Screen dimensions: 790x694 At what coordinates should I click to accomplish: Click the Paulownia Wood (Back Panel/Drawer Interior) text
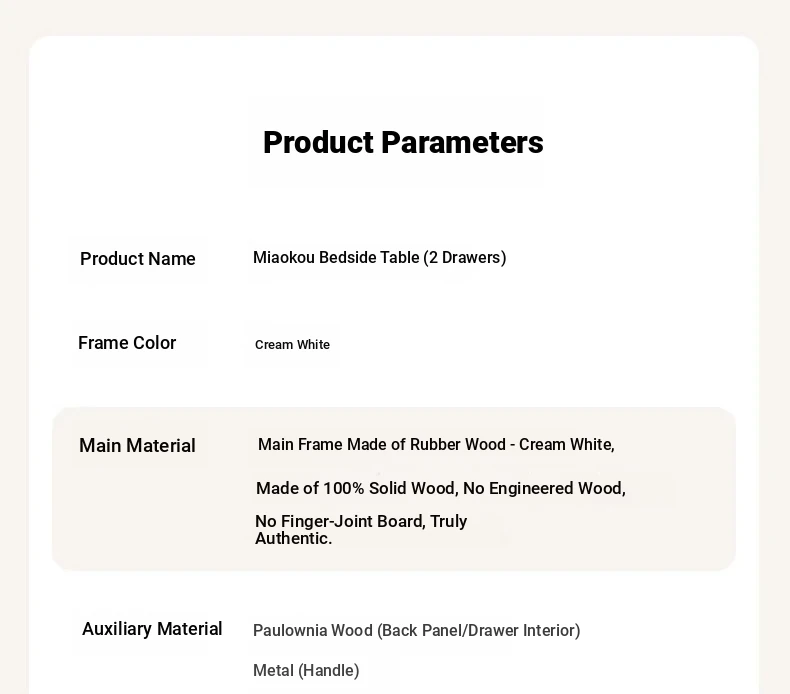click(417, 630)
